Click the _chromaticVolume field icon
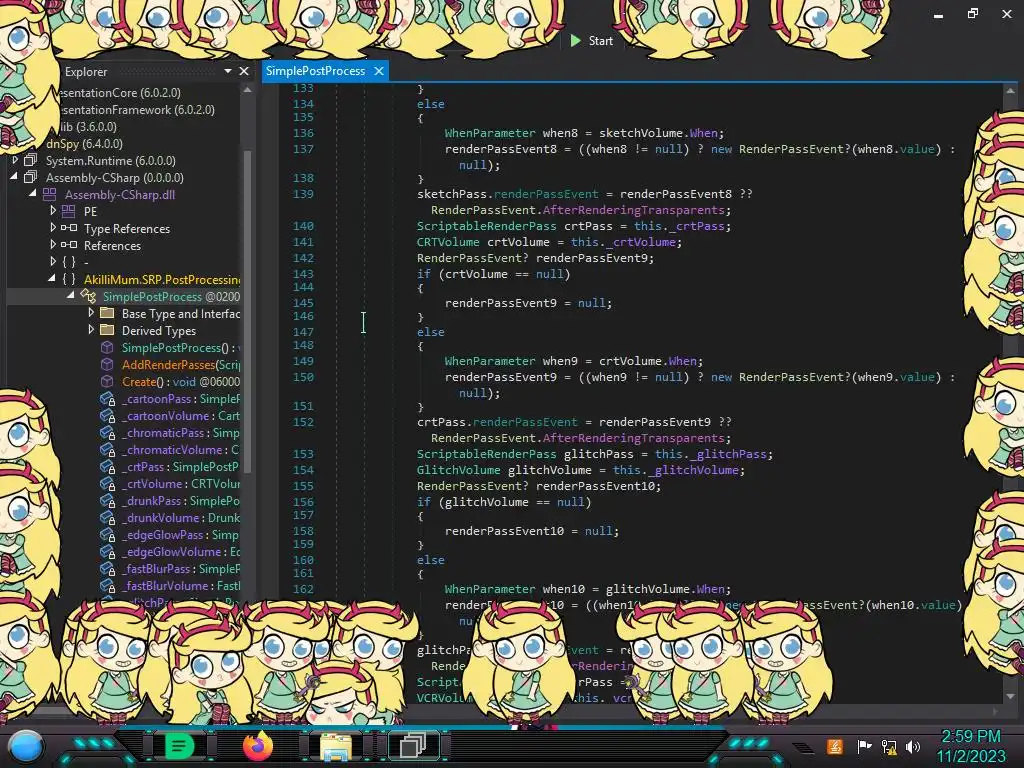Screen dimensions: 1024x768 pyautogui.click(x=108, y=450)
